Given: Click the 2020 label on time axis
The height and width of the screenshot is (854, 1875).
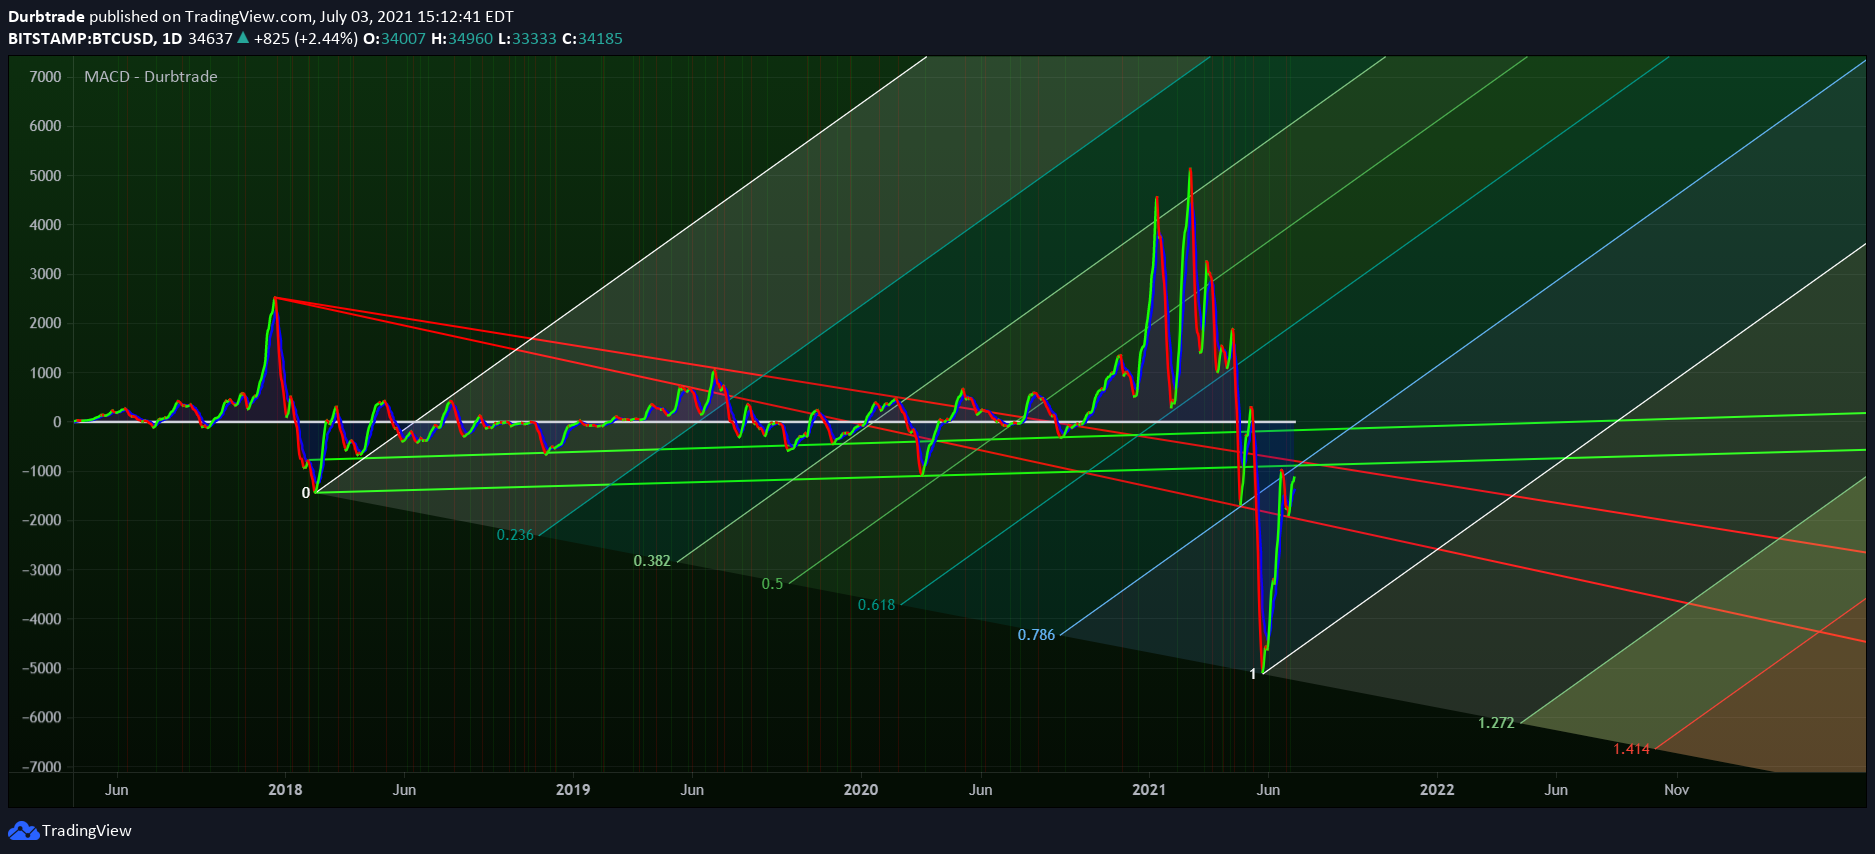Looking at the screenshot, I should point(861,790).
